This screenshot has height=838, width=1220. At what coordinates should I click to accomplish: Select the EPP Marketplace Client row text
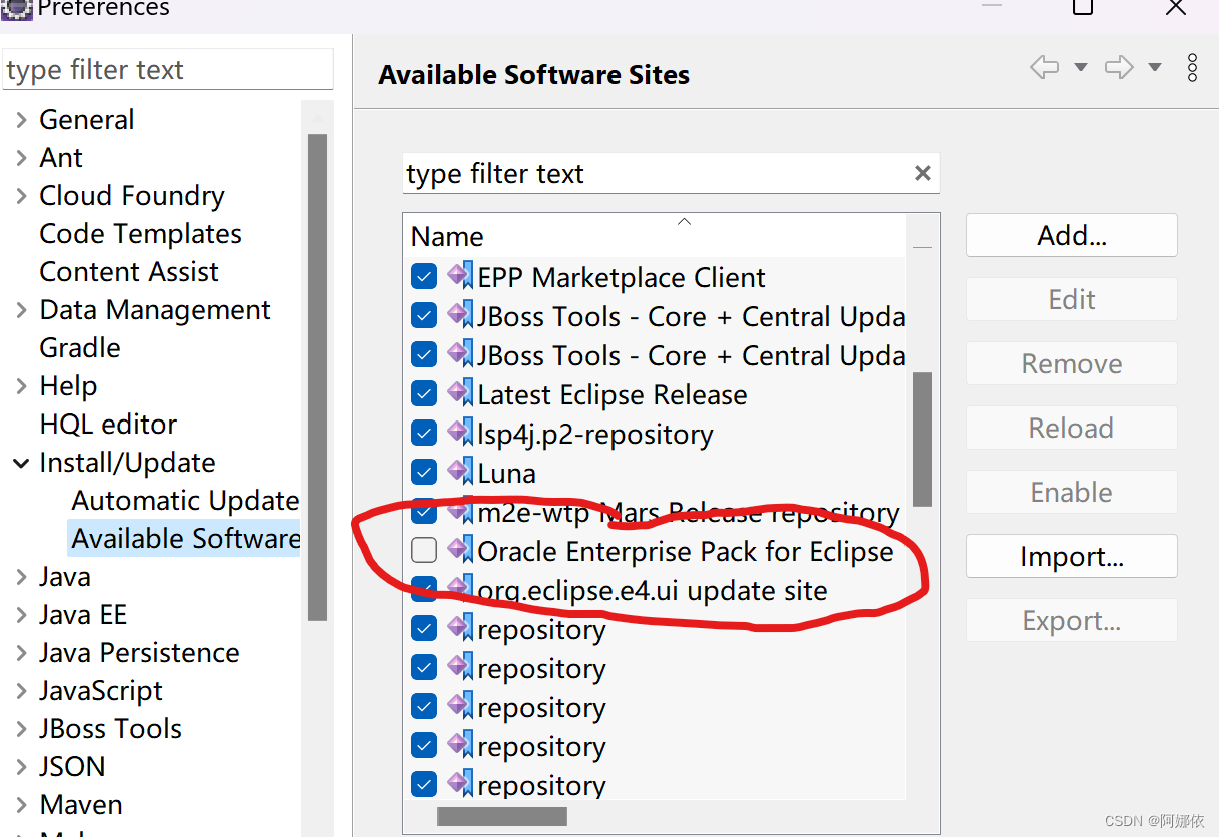(x=621, y=278)
